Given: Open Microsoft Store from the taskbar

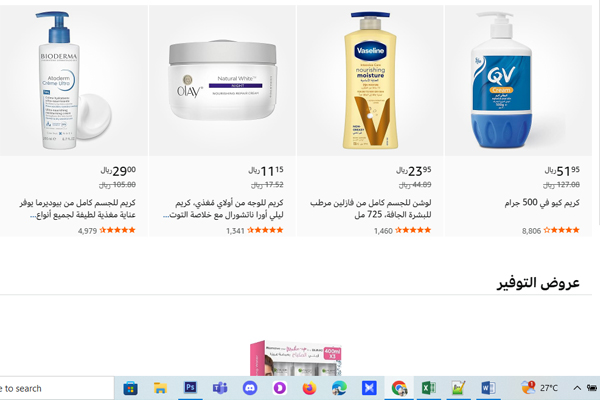Looking at the screenshot, I should click(130, 388).
